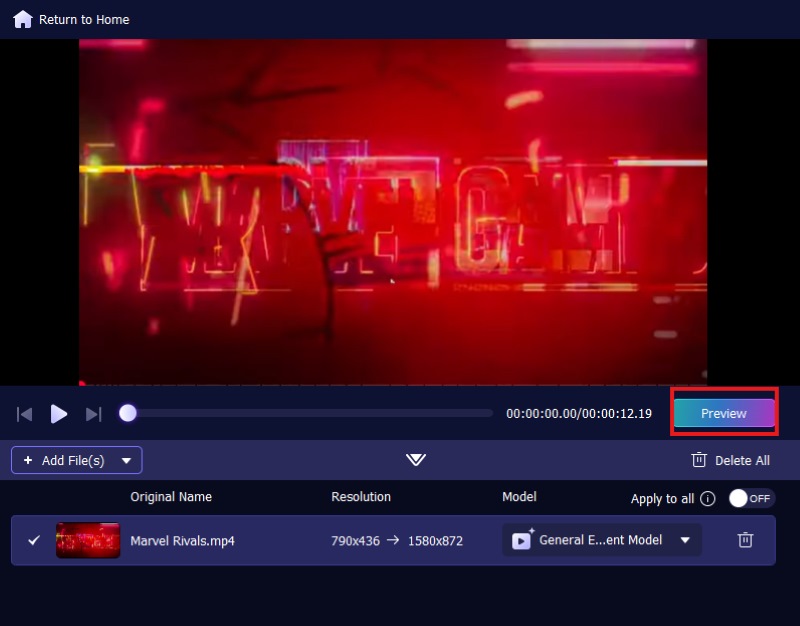Click the info icon beside Apply to all
The image size is (800, 626).
708,498
